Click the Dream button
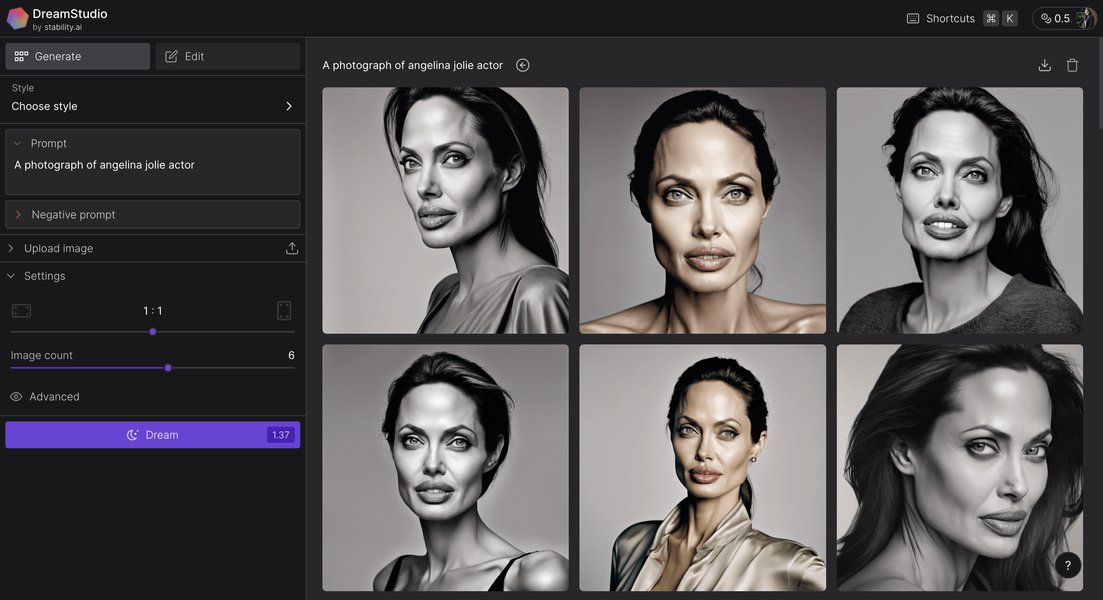 pos(153,435)
